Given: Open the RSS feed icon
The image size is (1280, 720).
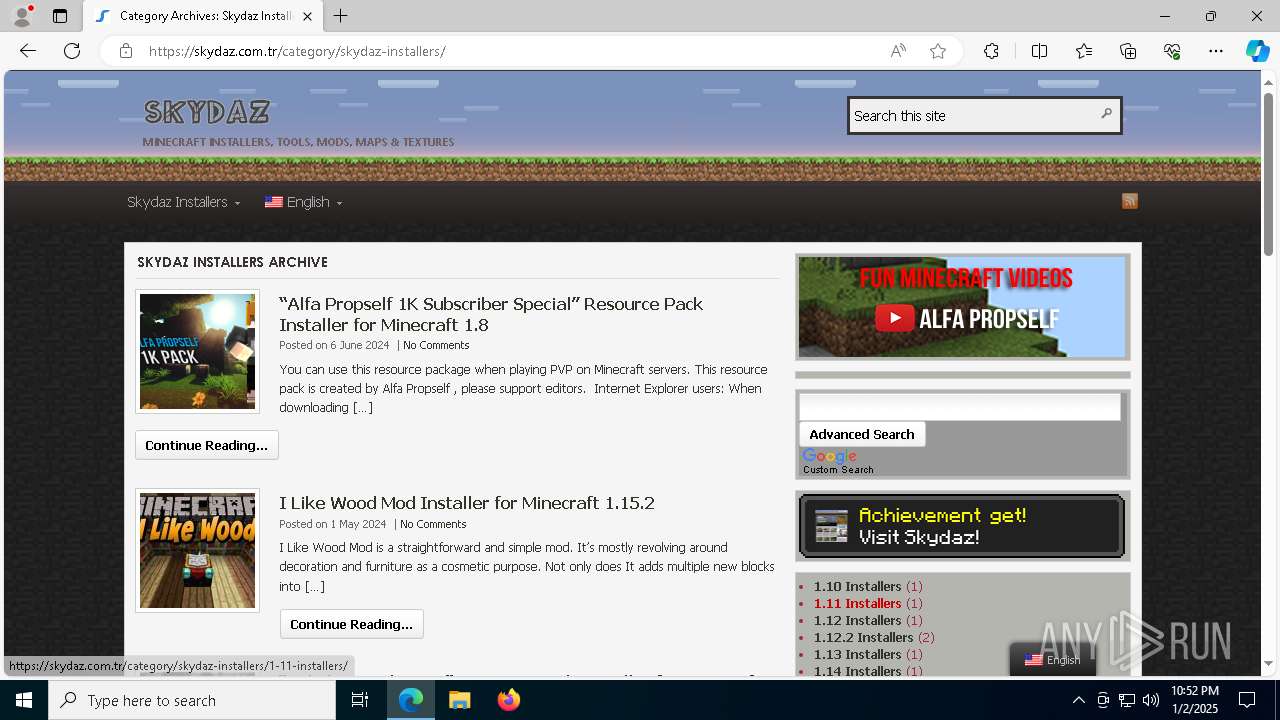Looking at the screenshot, I should coord(1130,201).
